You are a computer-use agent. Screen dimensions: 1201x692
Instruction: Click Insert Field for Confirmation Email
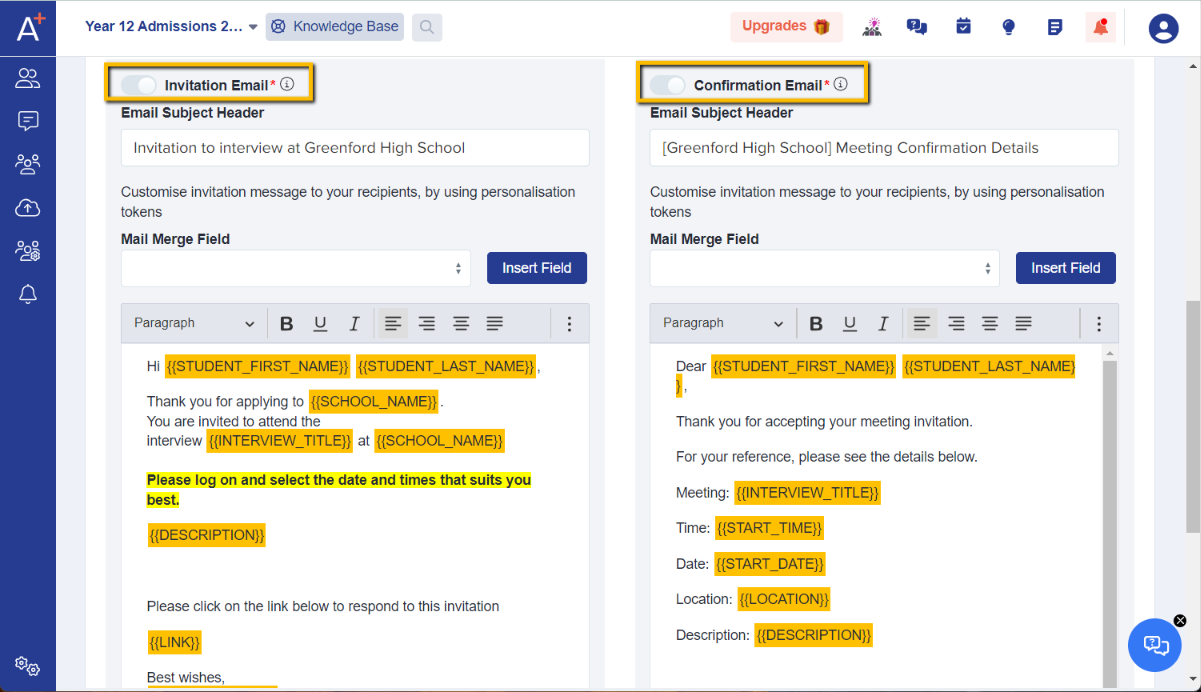[x=1066, y=268]
